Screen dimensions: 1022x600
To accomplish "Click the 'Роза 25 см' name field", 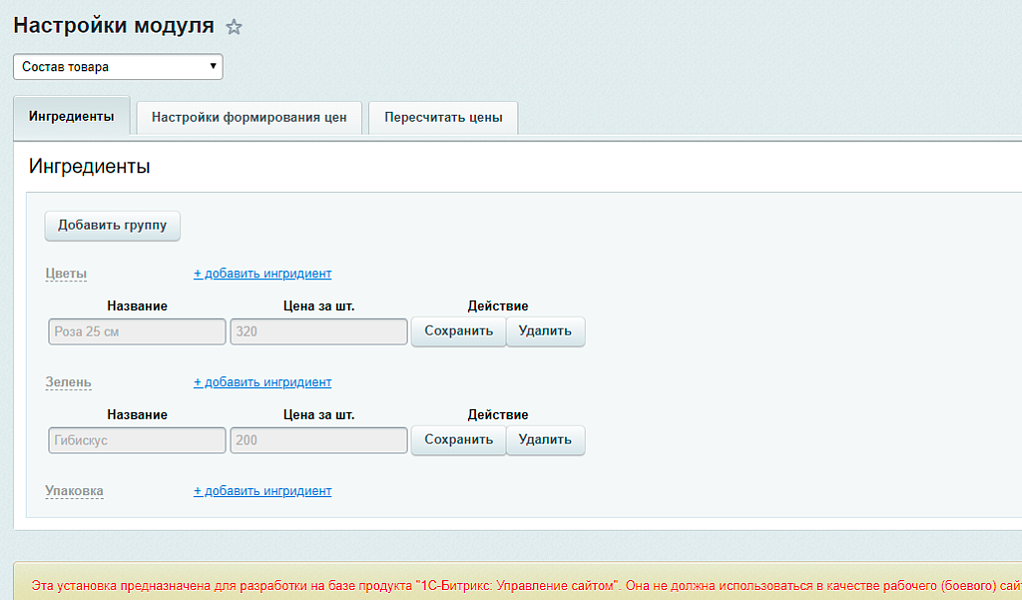I will pyautogui.click(x=136, y=331).
